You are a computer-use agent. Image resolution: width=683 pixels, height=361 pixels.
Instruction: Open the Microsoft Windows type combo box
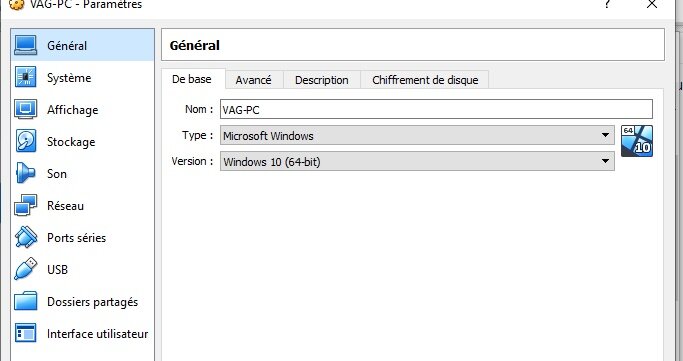click(x=417, y=135)
